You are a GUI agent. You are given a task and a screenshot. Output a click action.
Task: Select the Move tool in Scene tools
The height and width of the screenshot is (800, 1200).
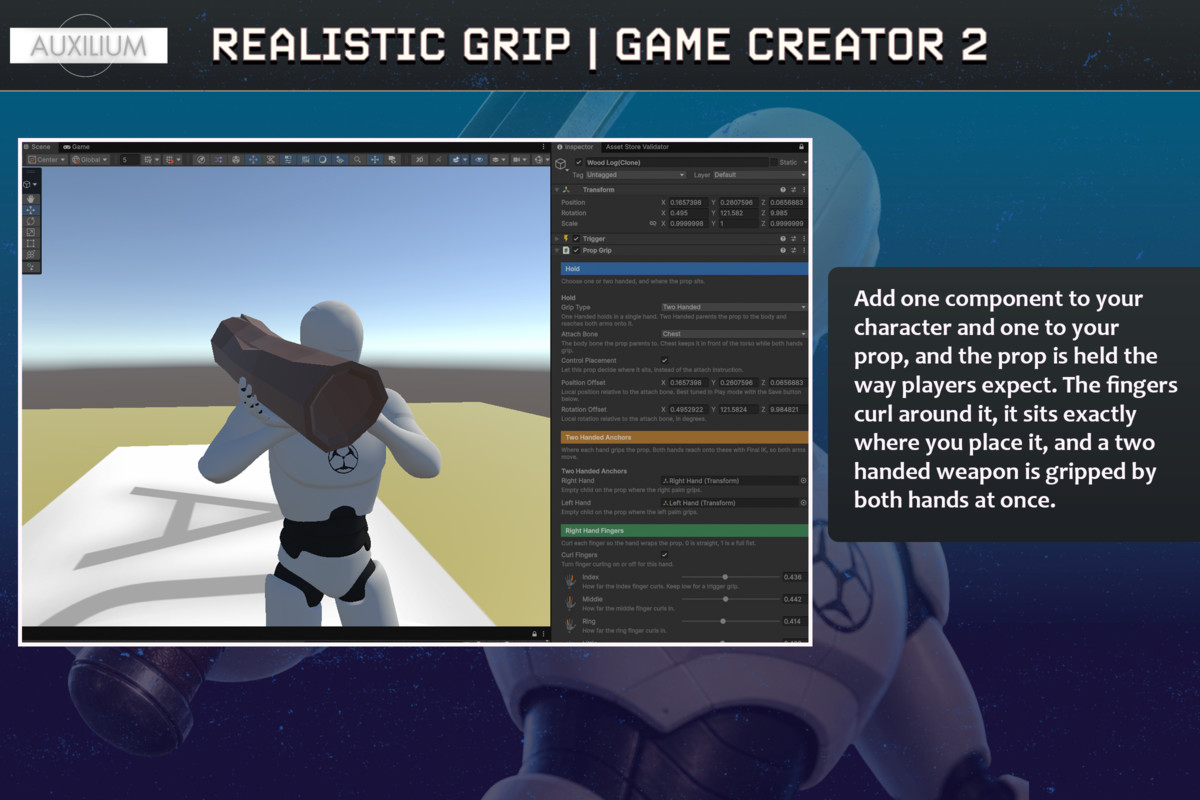coord(31,210)
